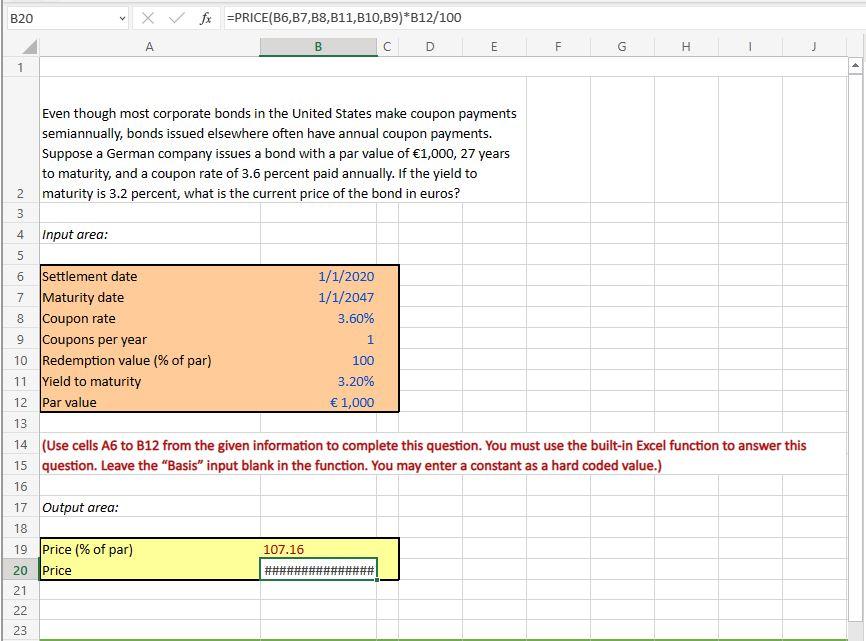
Task: Click the 'Coupons per year' label cell
Action: [150, 340]
